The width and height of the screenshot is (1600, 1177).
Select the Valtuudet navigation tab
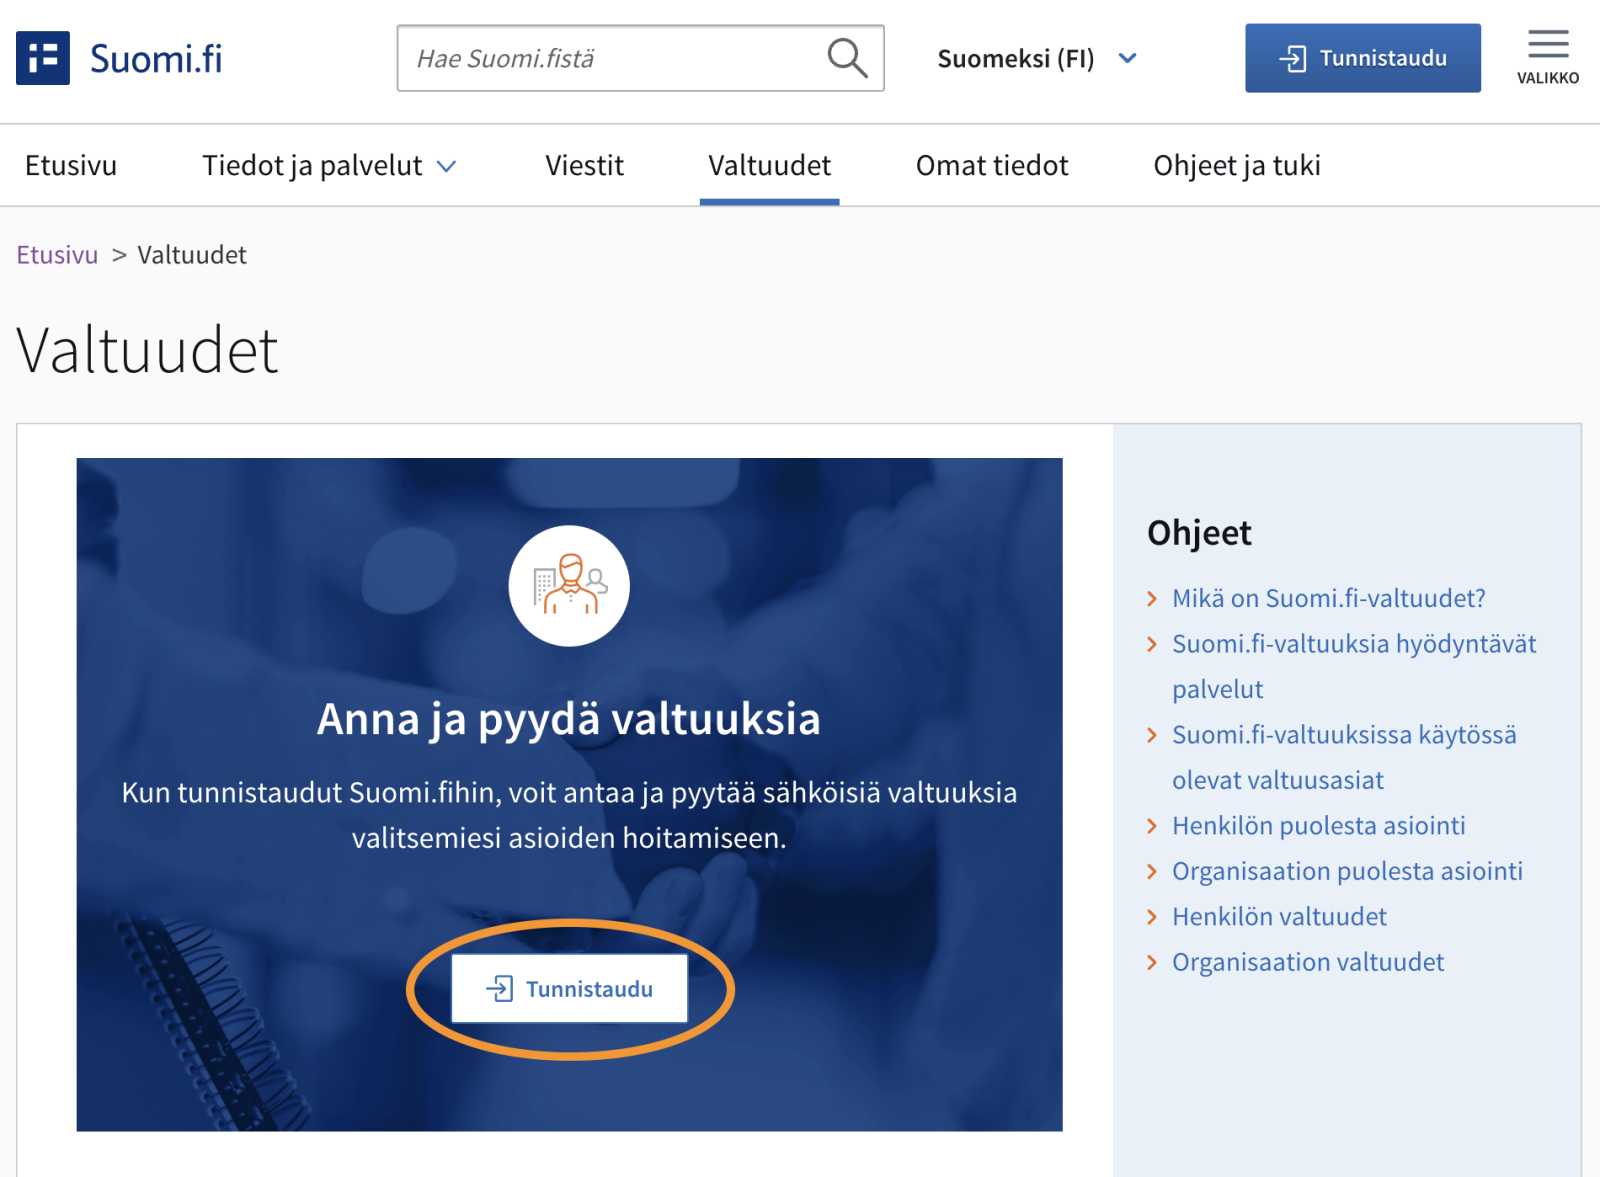coord(769,166)
